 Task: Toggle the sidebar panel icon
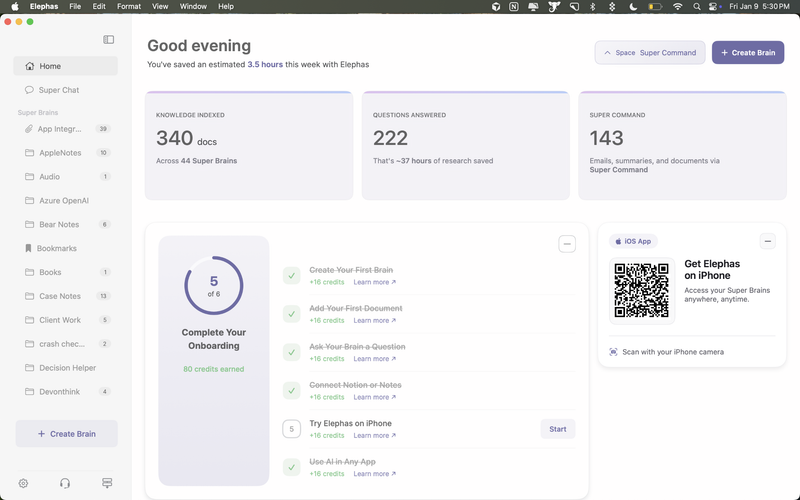(108, 39)
